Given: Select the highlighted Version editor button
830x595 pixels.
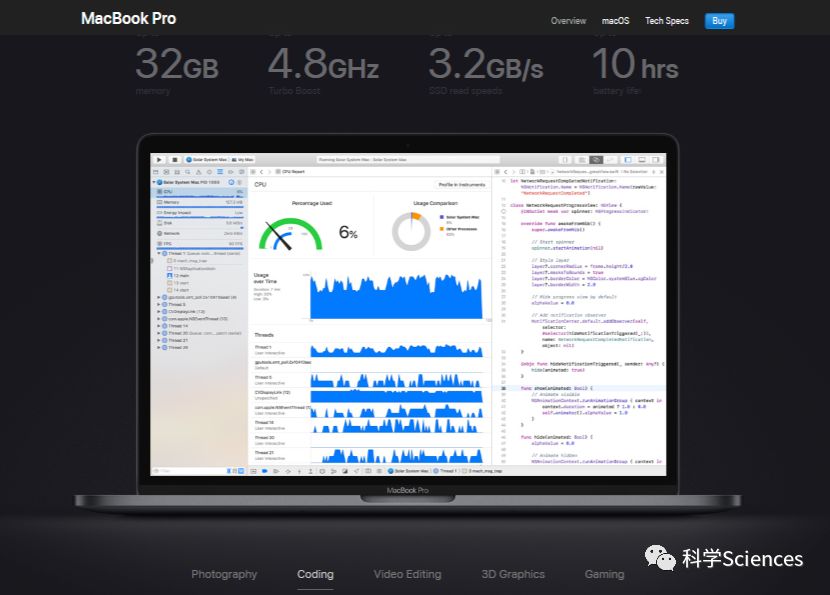Looking at the screenshot, I should pyautogui.click(x=596, y=160).
